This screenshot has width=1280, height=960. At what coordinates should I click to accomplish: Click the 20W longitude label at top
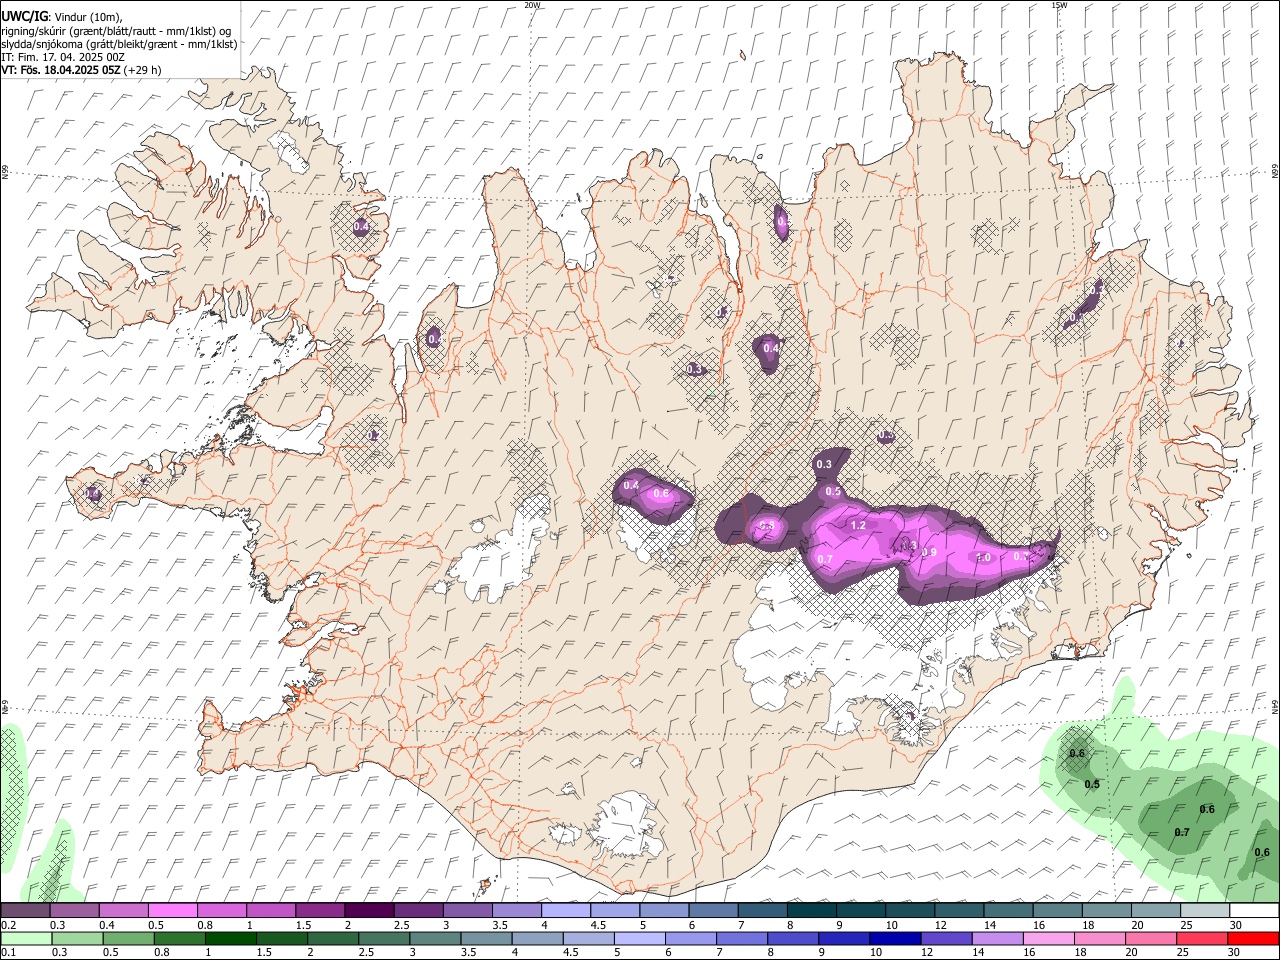[532, 5]
